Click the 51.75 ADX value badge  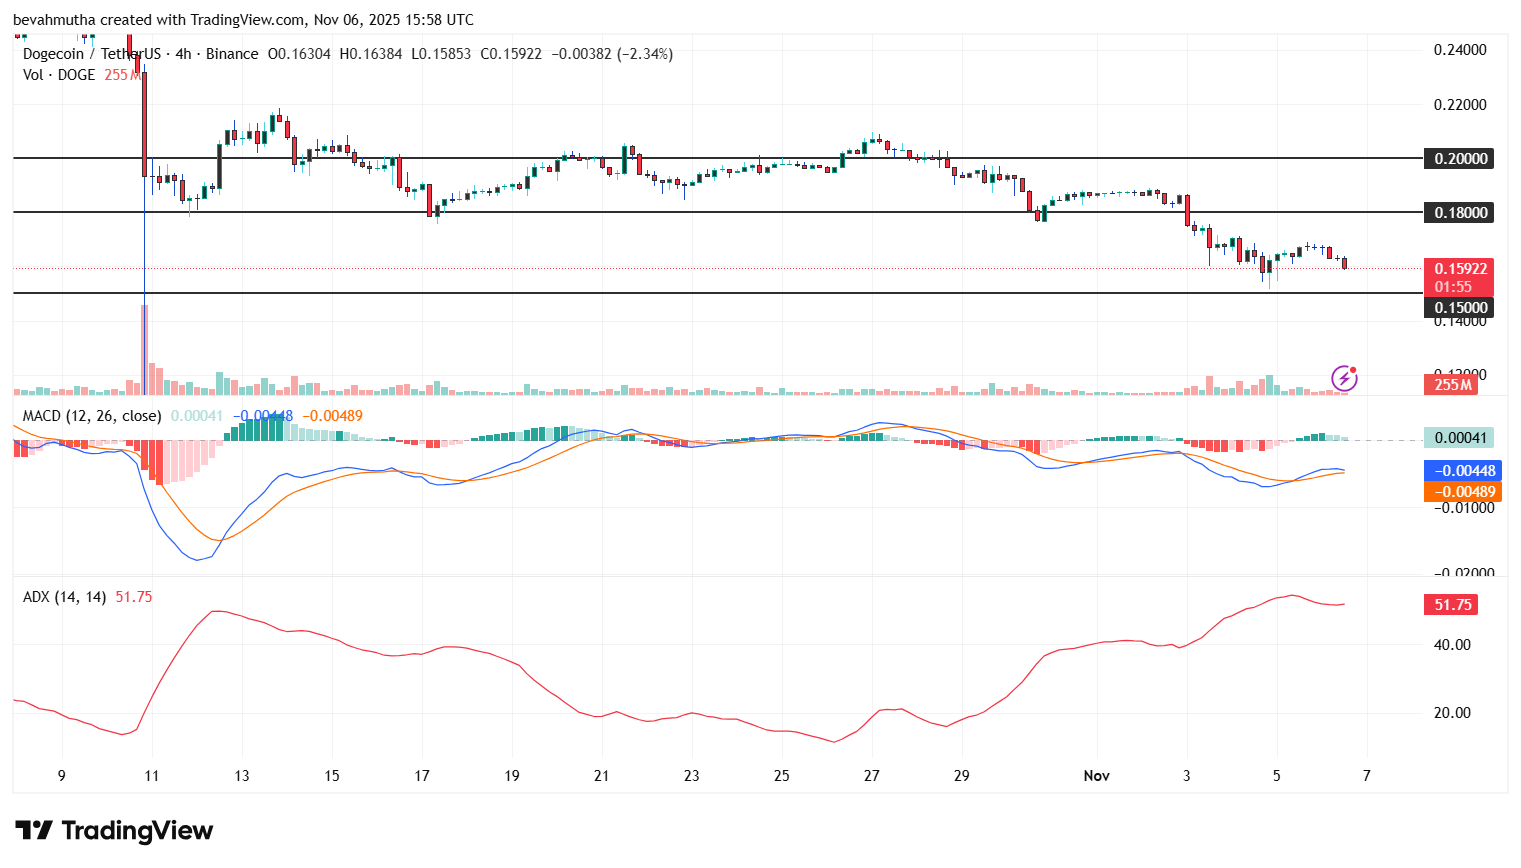tap(1453, 604)
